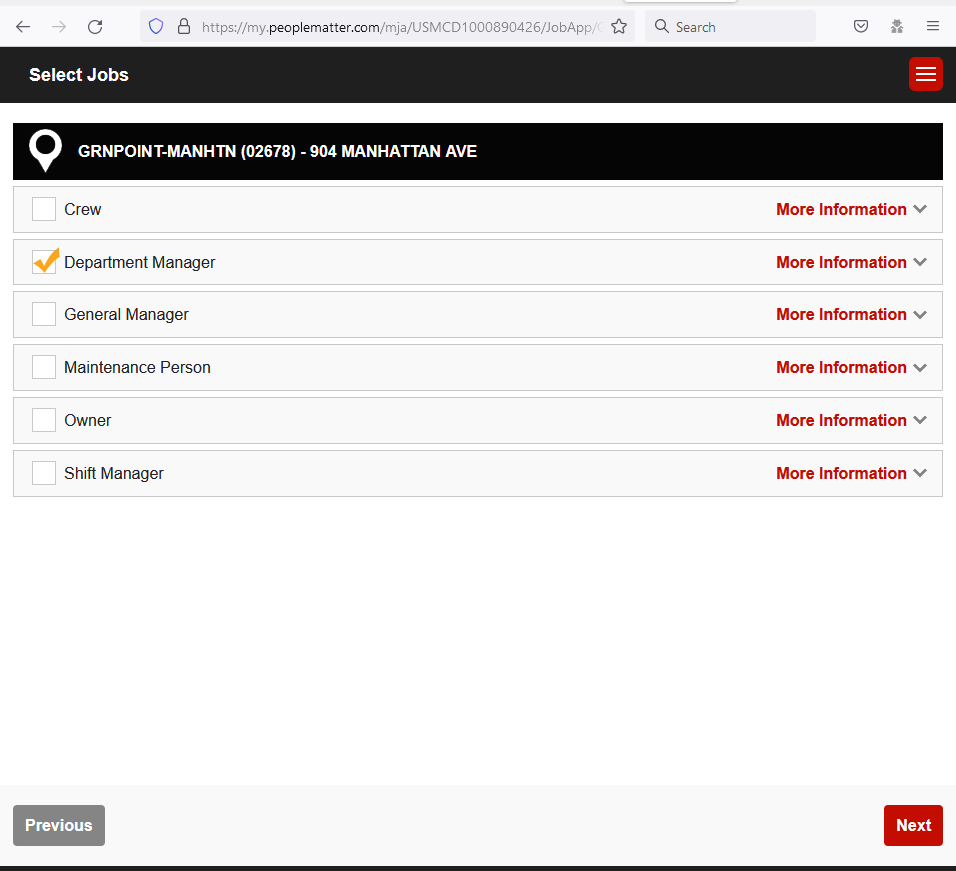Click the Firefox account icon
Viewport: 956px width, 871px height.
click(896, 26)
